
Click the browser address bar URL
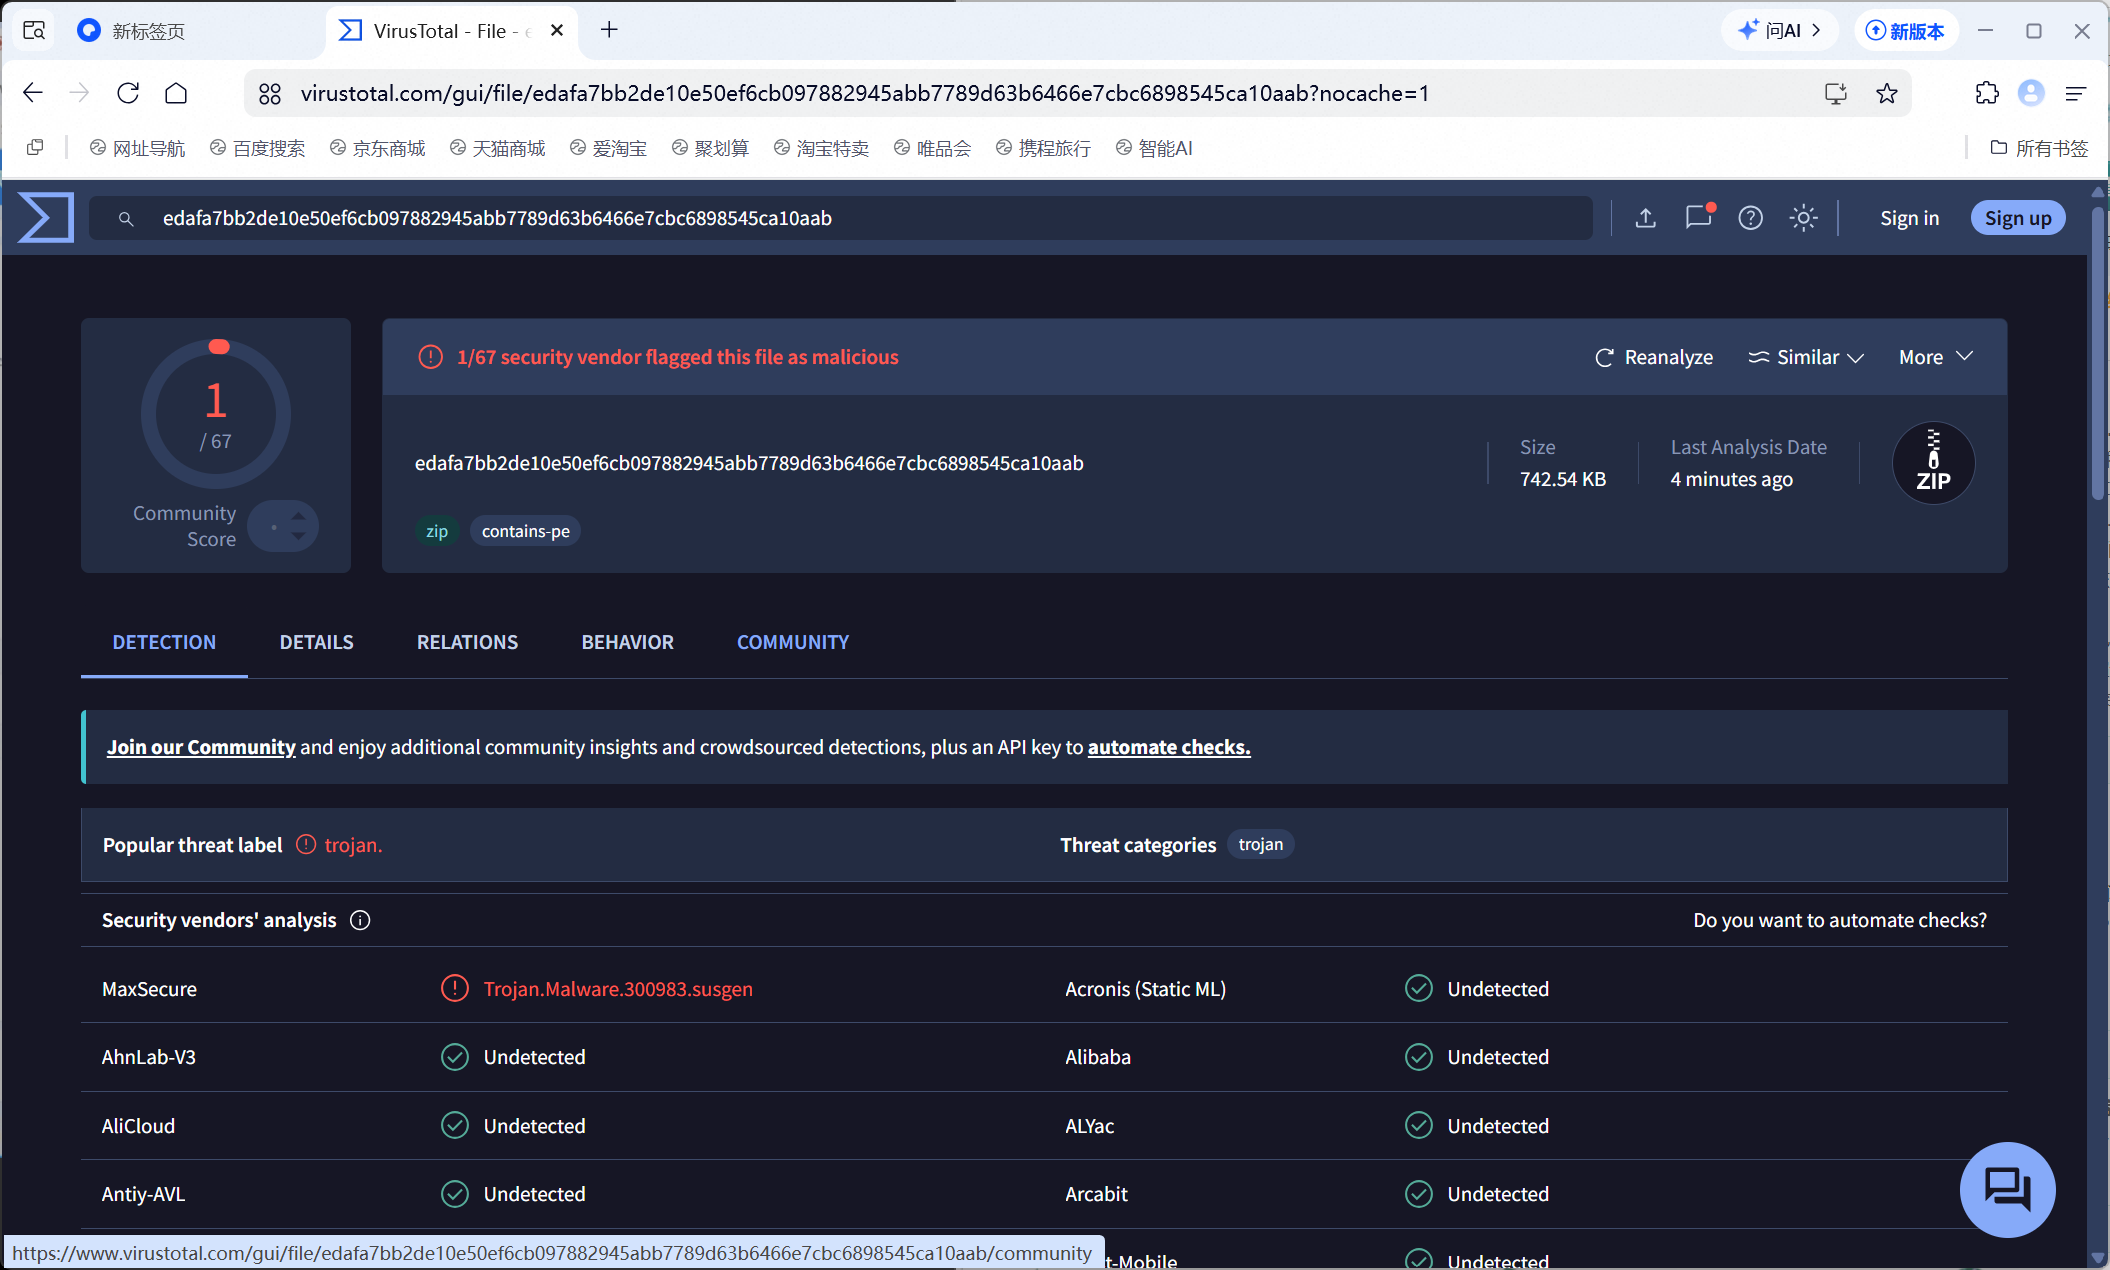(x=864, y=93)
